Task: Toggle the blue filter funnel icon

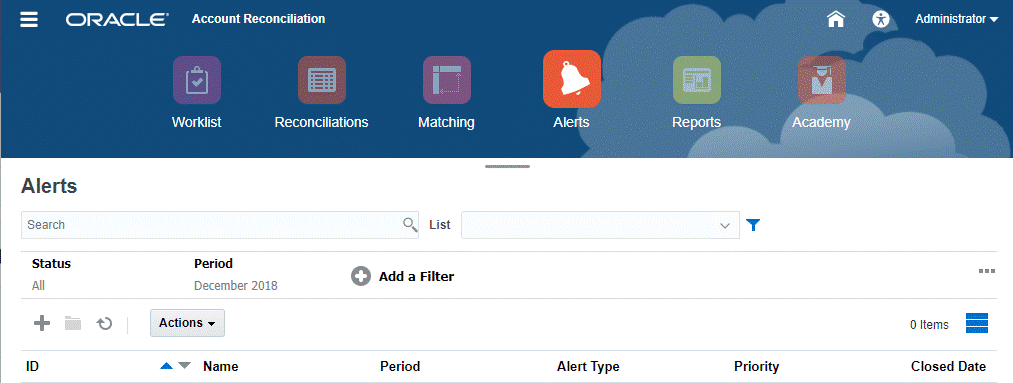Action: pos(753,225)
